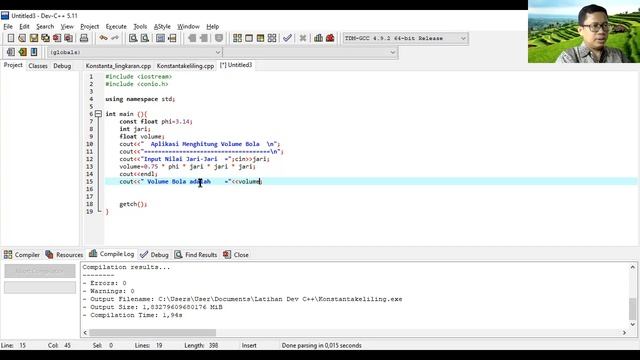The image size is (640, 360).
Task: Open the Search menu
Action: (x=45, y=27)
